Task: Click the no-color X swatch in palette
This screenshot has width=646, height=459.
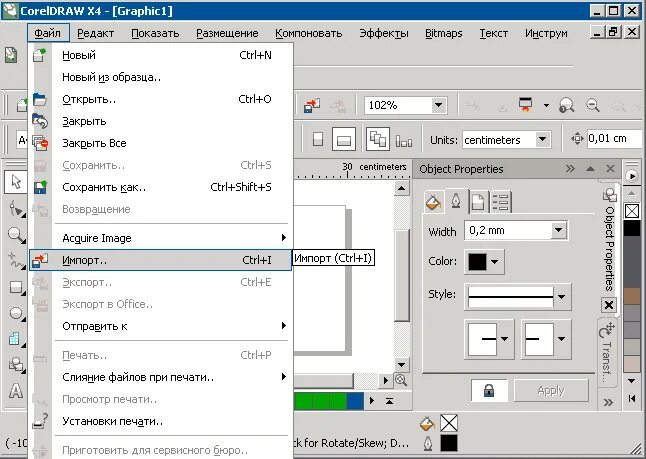Action: click(632, 211)
